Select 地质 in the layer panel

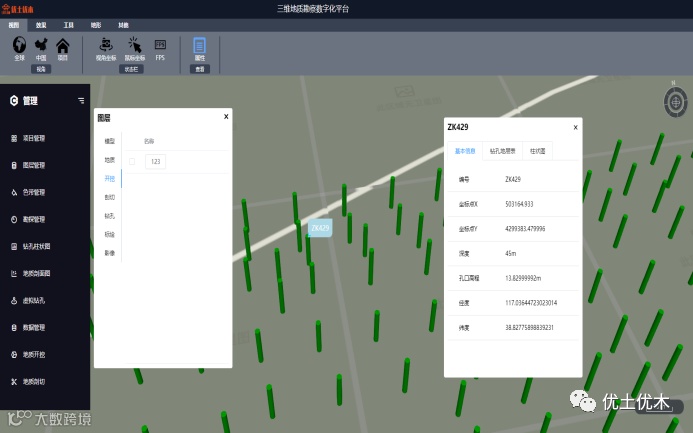(110, 160)
